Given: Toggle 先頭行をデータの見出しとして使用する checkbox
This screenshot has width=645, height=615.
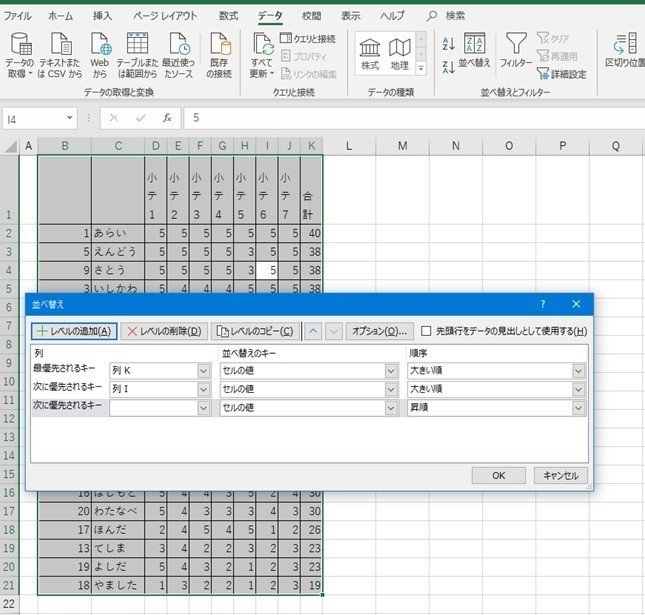Looking at the screenshot, I should pos(426,331).
